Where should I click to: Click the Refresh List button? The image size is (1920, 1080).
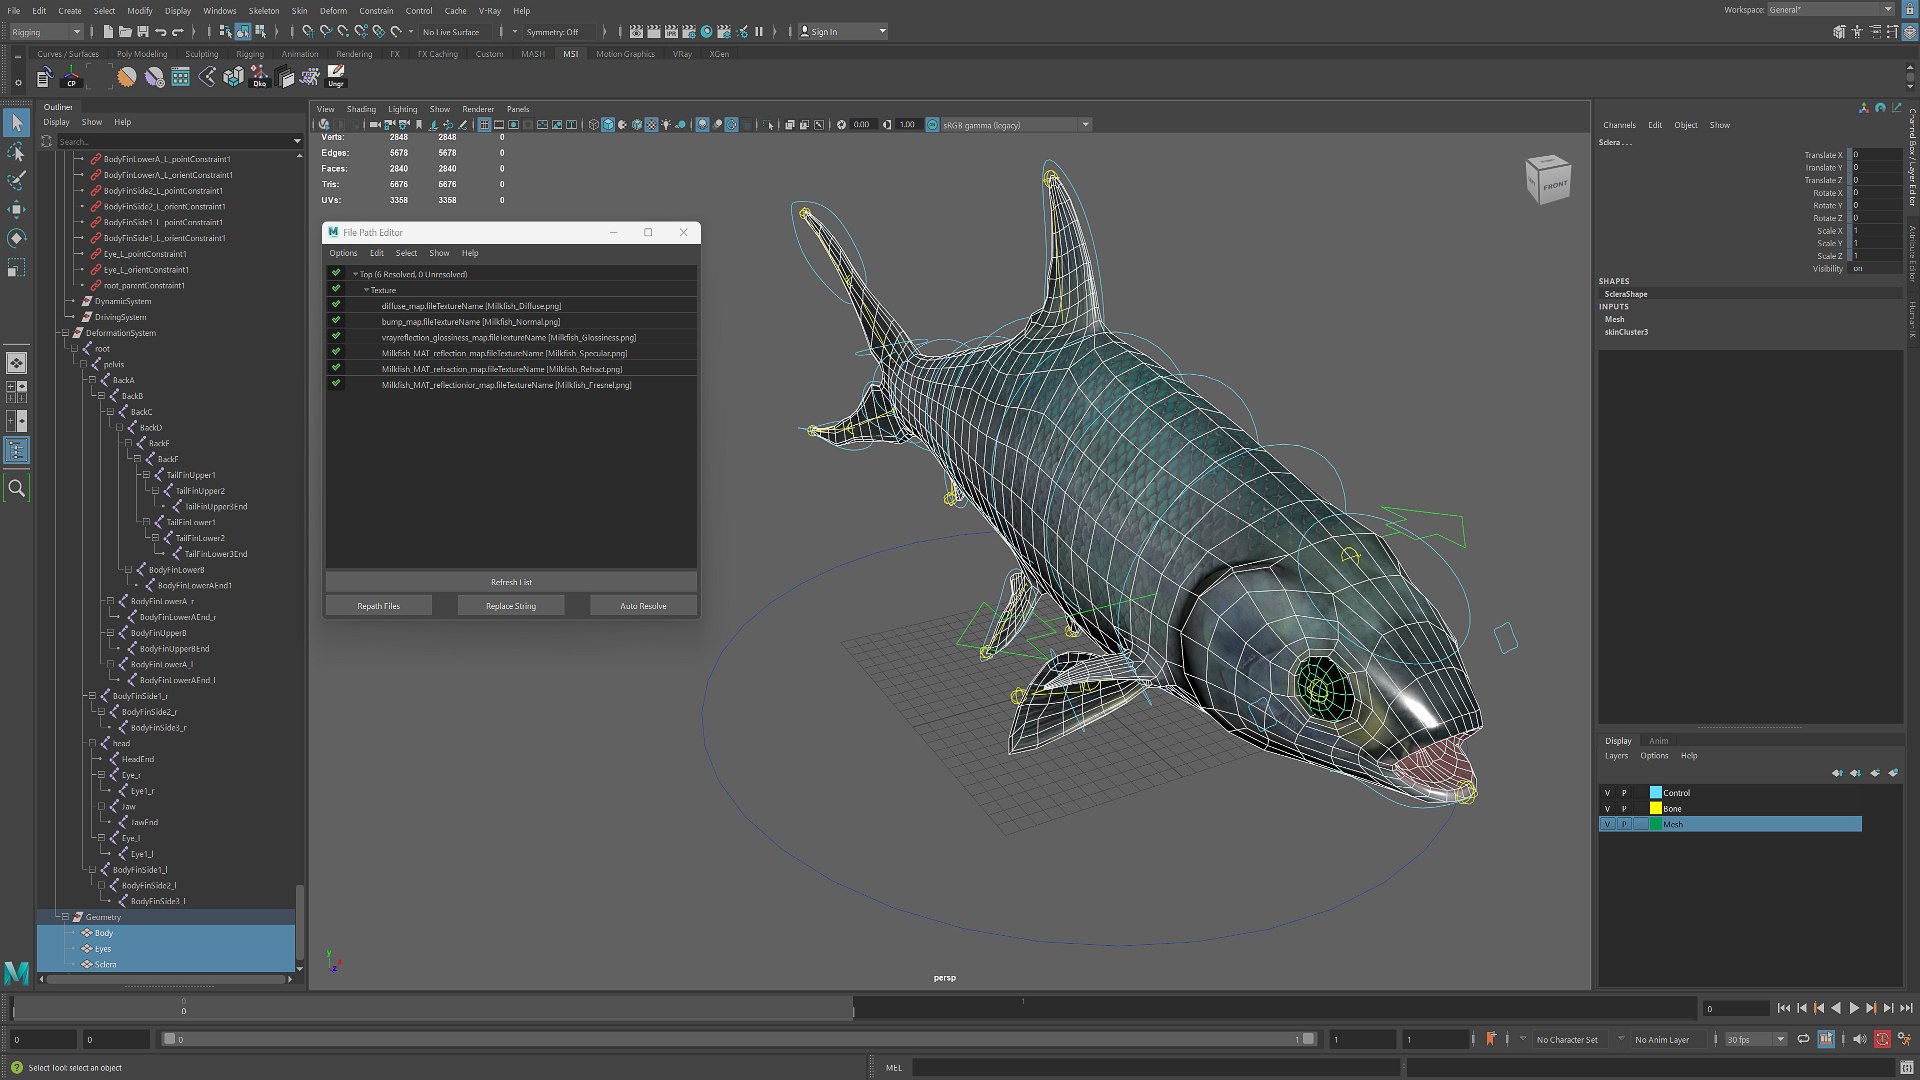point(511,582)
